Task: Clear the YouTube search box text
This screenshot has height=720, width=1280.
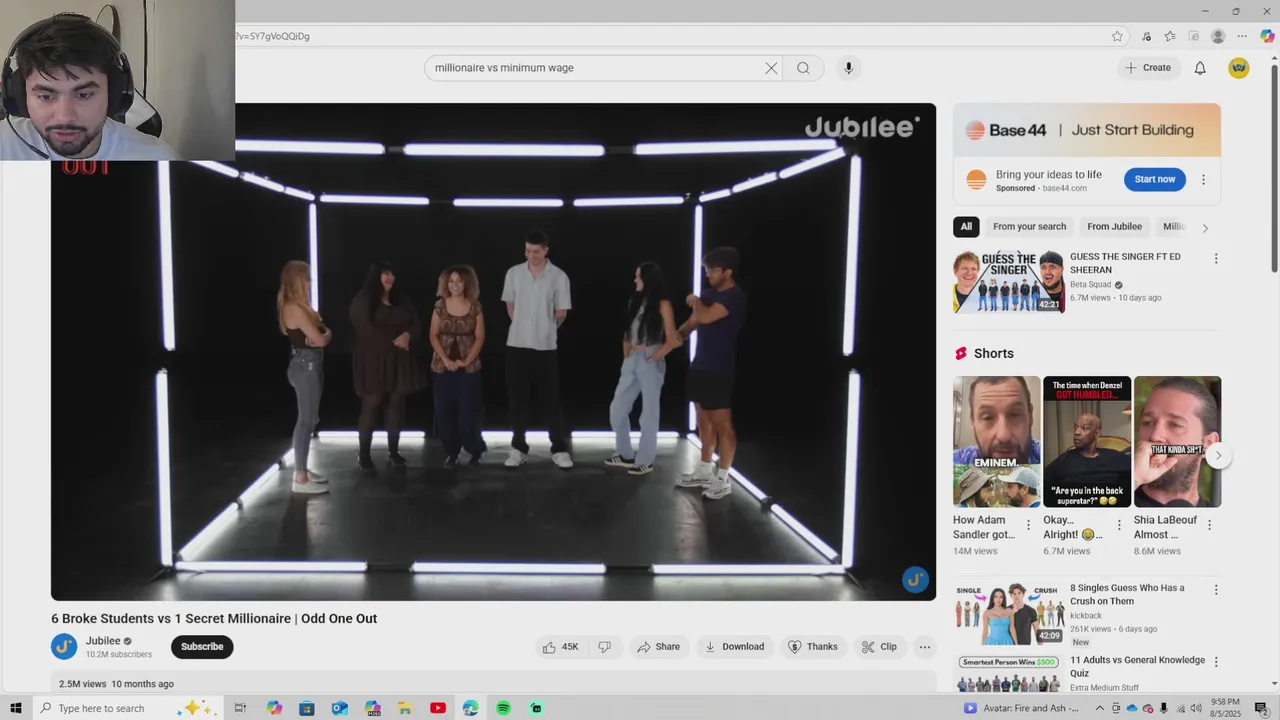Action: click(x=771, y=68)
